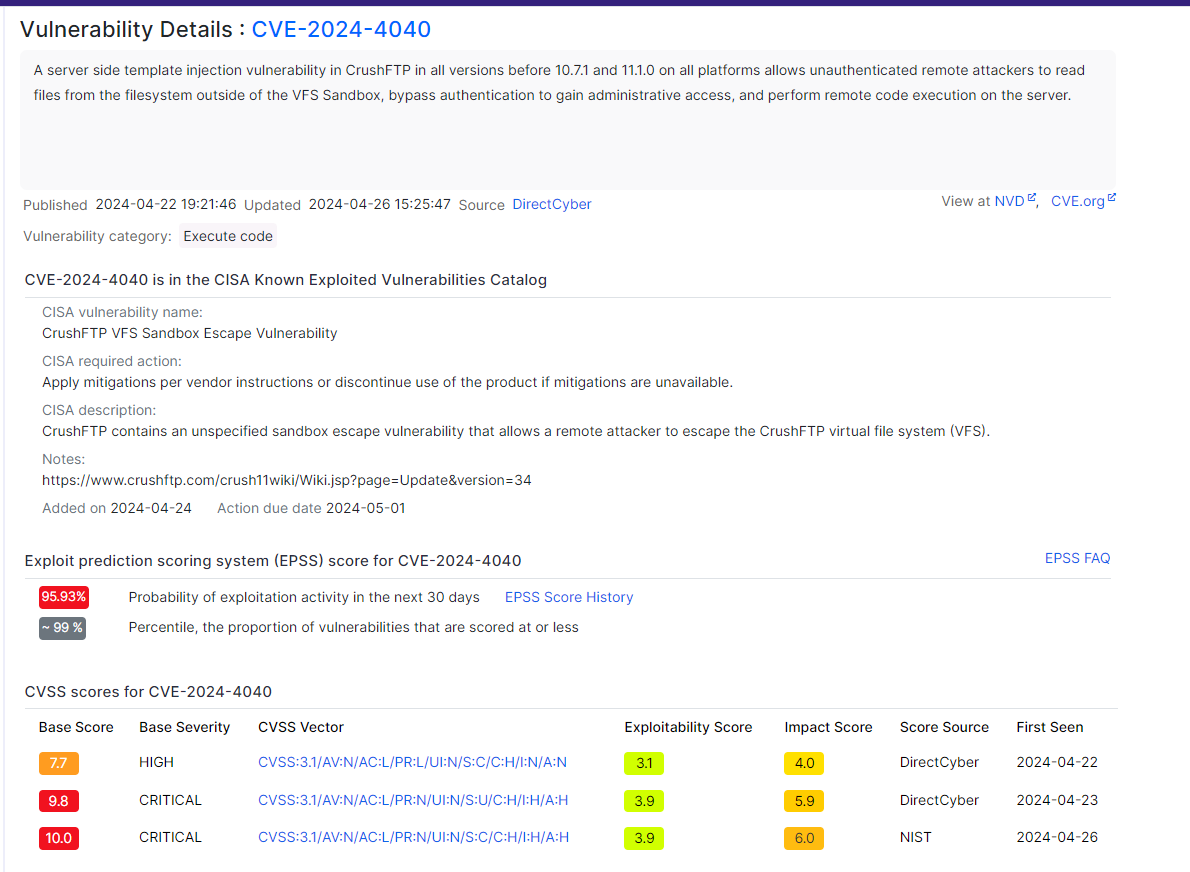Image resolution: width=1190 pixels, height=872 pixels.
Task: Sort the table by Base Score header
Action: click(76, 727)
